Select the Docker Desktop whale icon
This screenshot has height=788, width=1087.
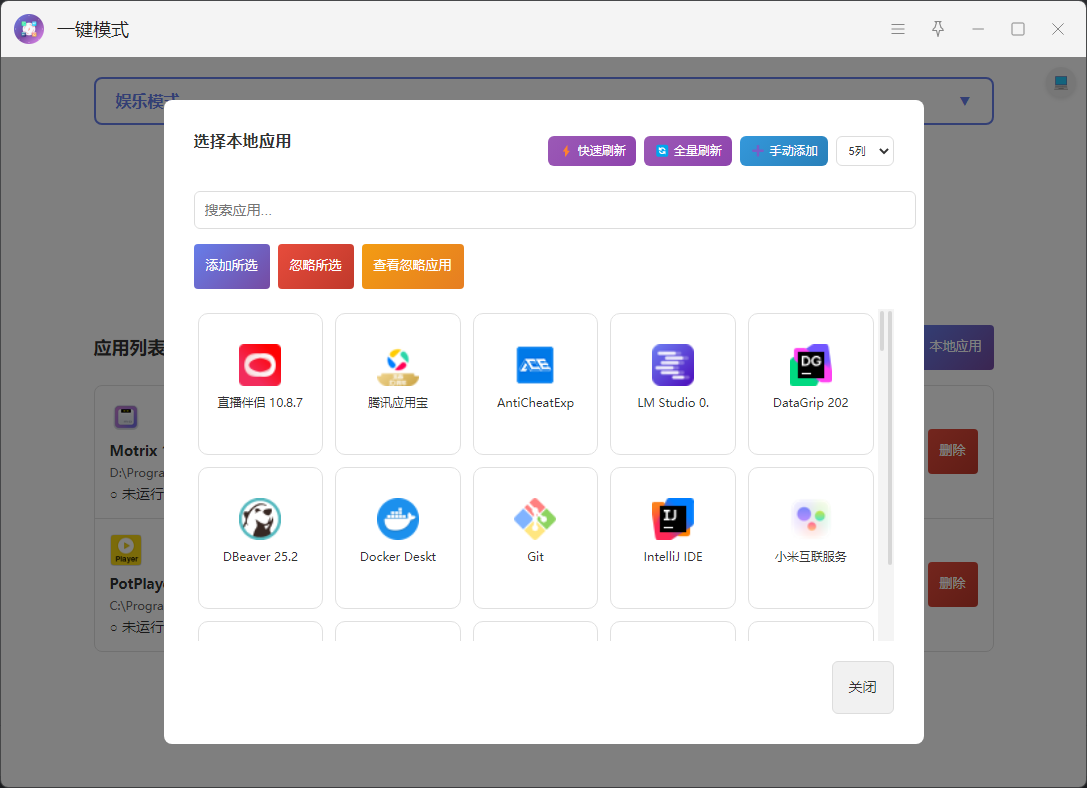tap(398, 518)
